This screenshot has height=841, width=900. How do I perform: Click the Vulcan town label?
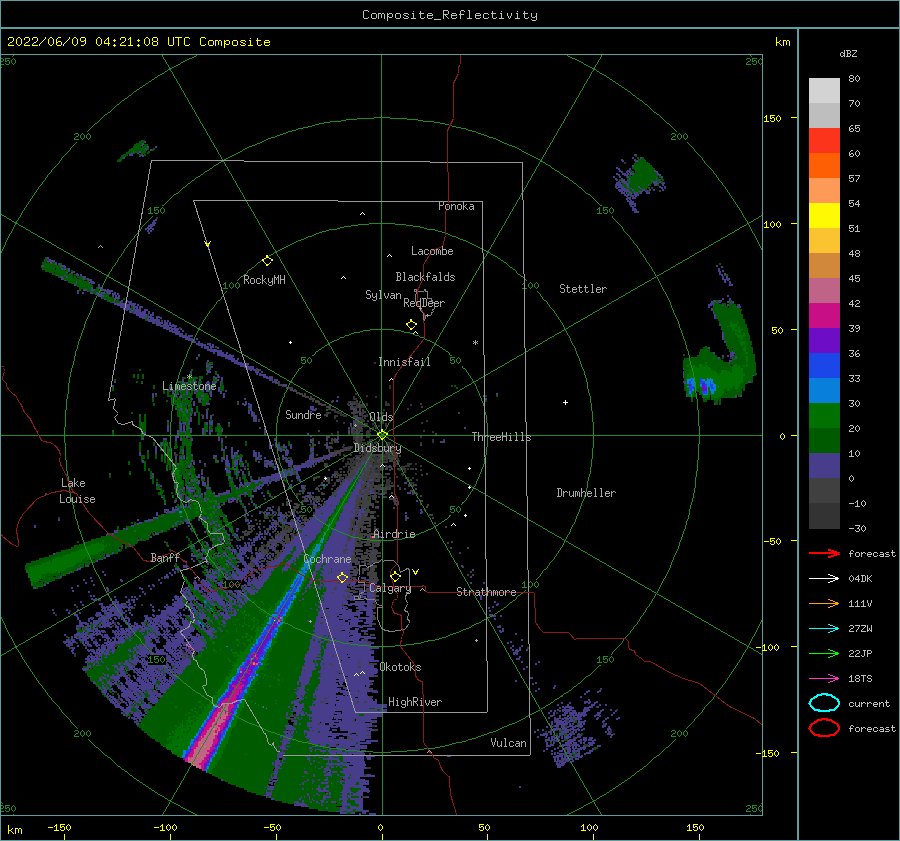508,743
